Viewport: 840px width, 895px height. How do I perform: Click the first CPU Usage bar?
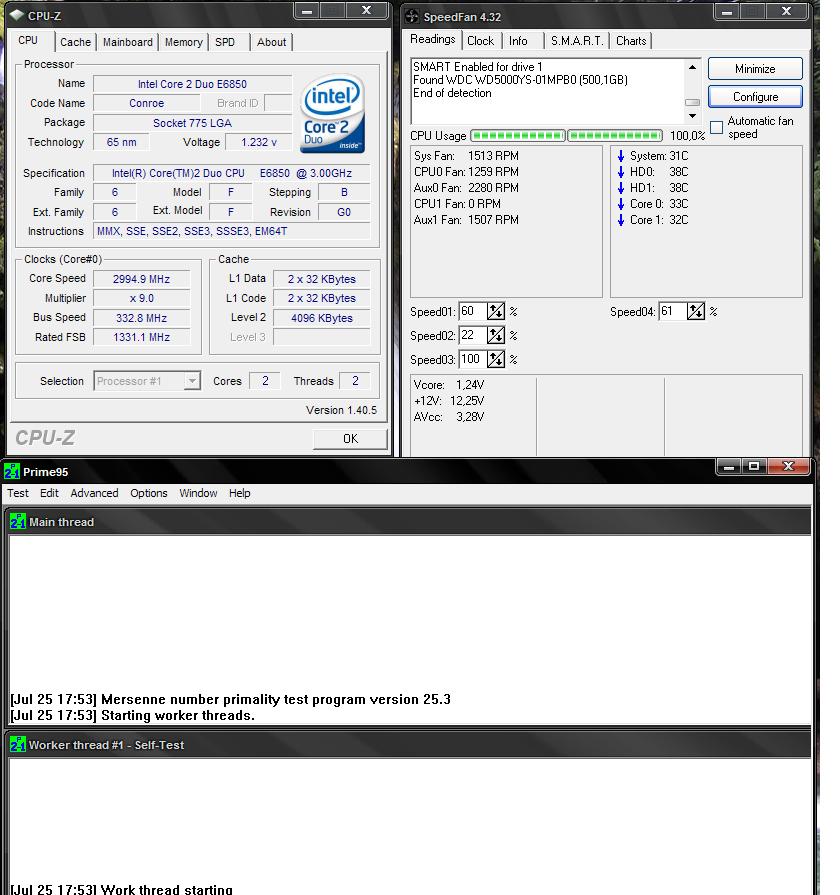518,136
